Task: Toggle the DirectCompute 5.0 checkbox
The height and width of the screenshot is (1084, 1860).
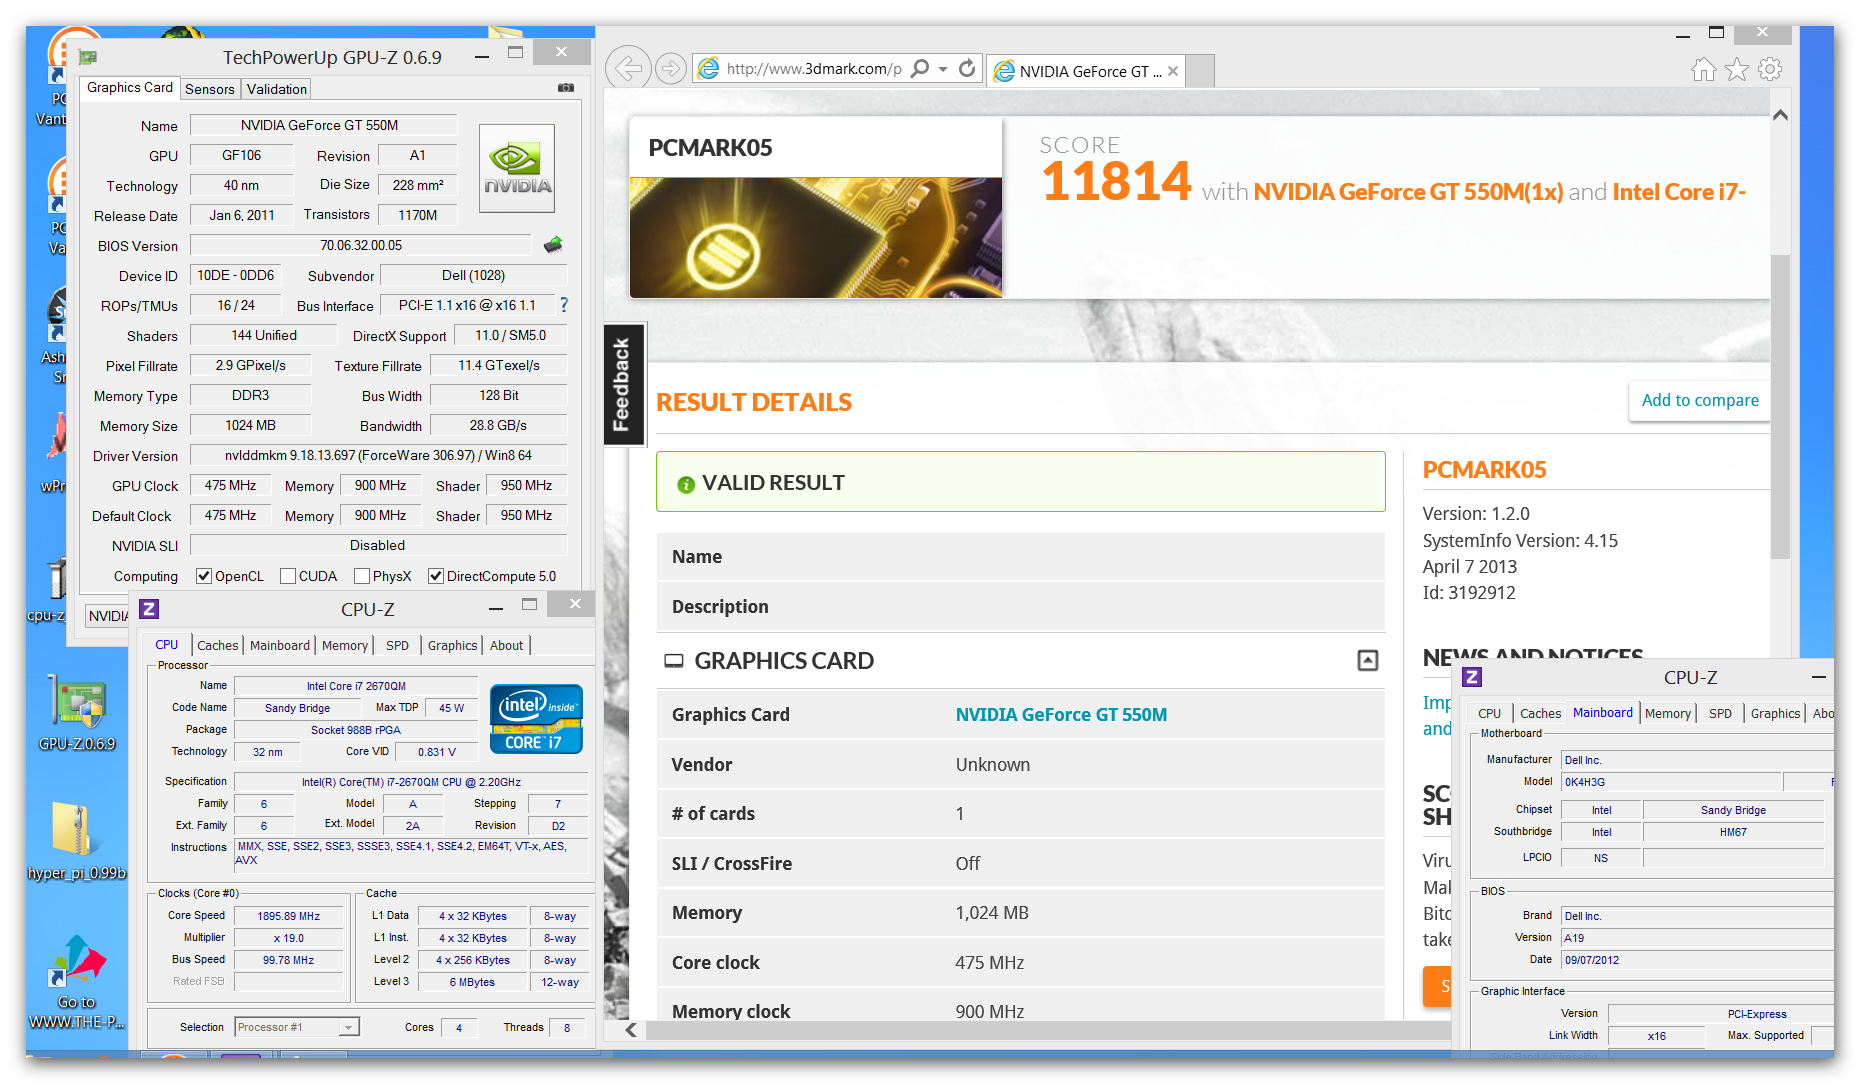Action: 436,576
